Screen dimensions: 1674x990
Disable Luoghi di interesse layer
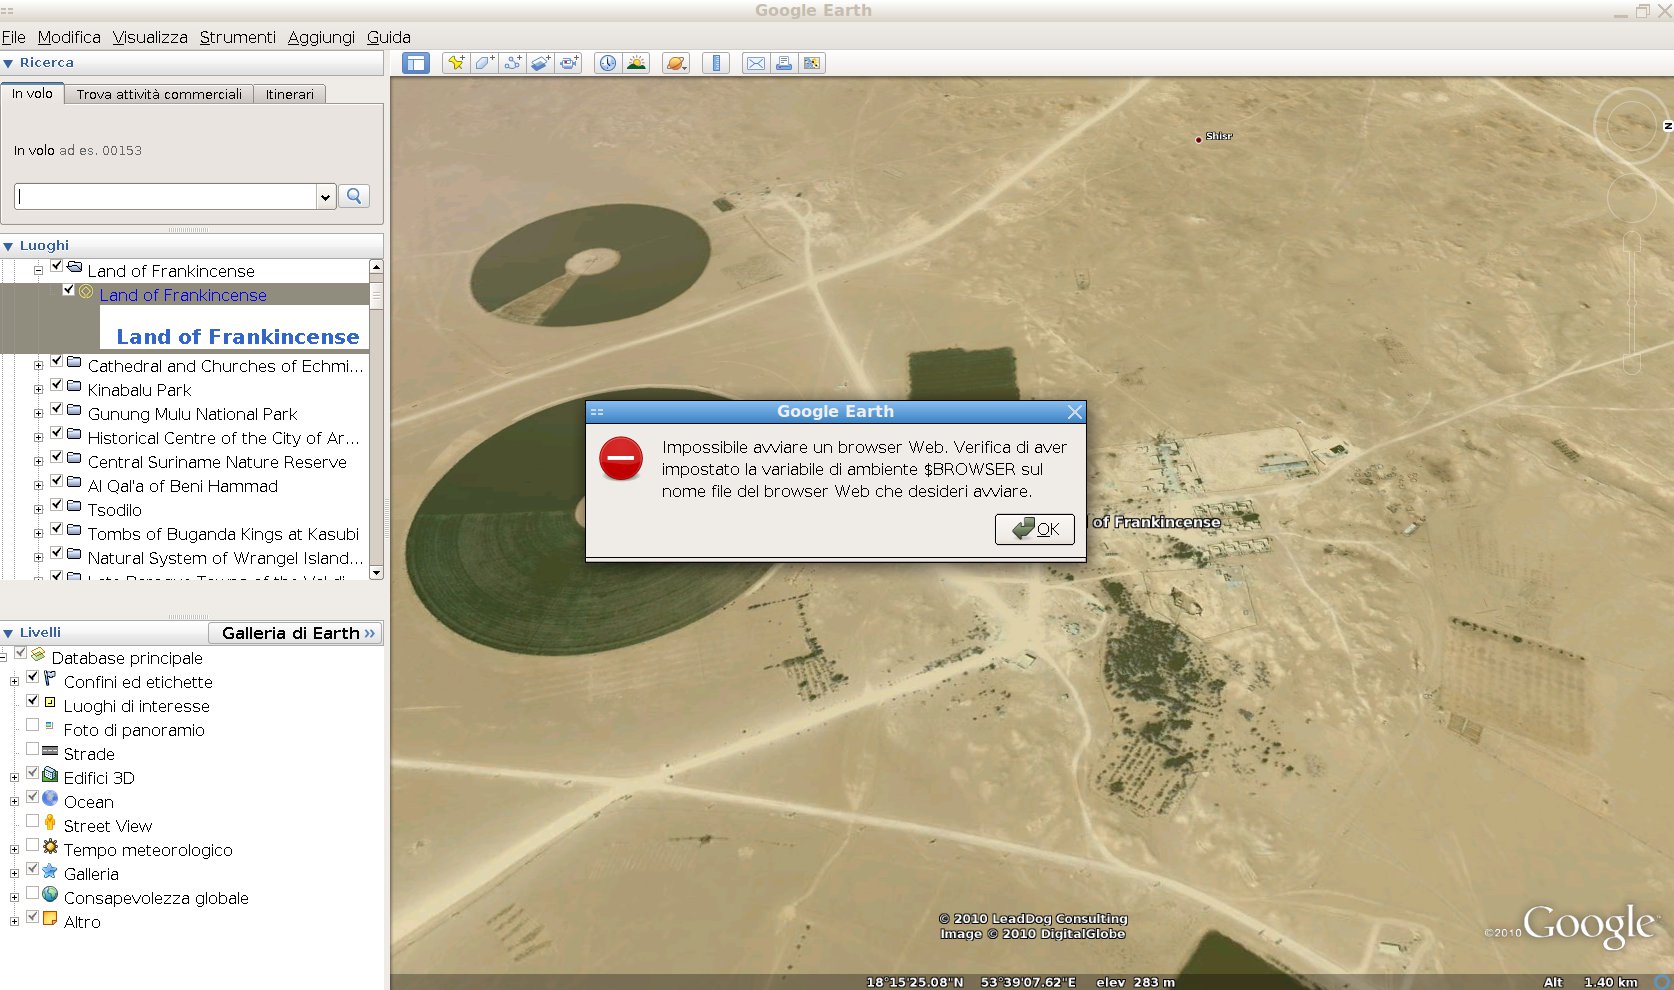coord(33,700)
